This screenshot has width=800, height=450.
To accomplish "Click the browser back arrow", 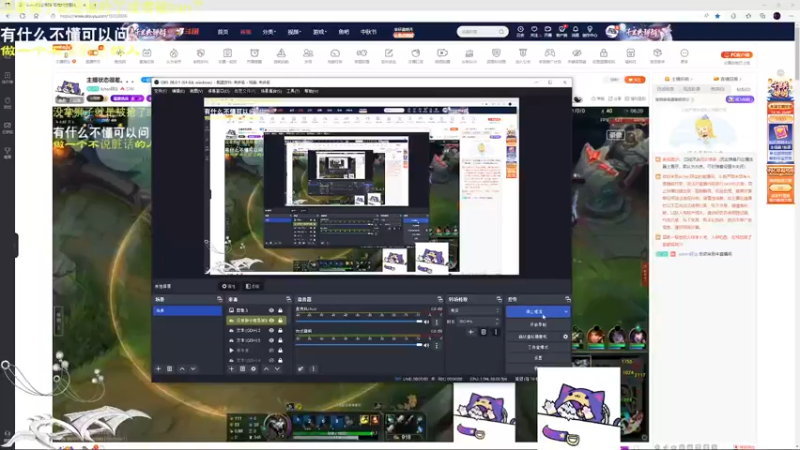I will 8,16.
